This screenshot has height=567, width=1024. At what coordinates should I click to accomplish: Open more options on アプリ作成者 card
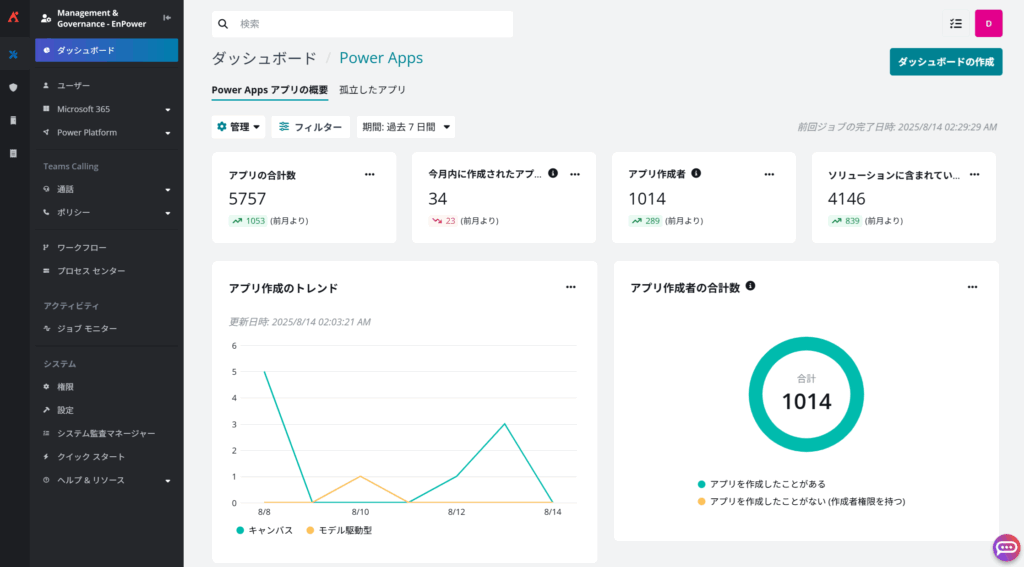pyautogui.click(x=769, y=174)
